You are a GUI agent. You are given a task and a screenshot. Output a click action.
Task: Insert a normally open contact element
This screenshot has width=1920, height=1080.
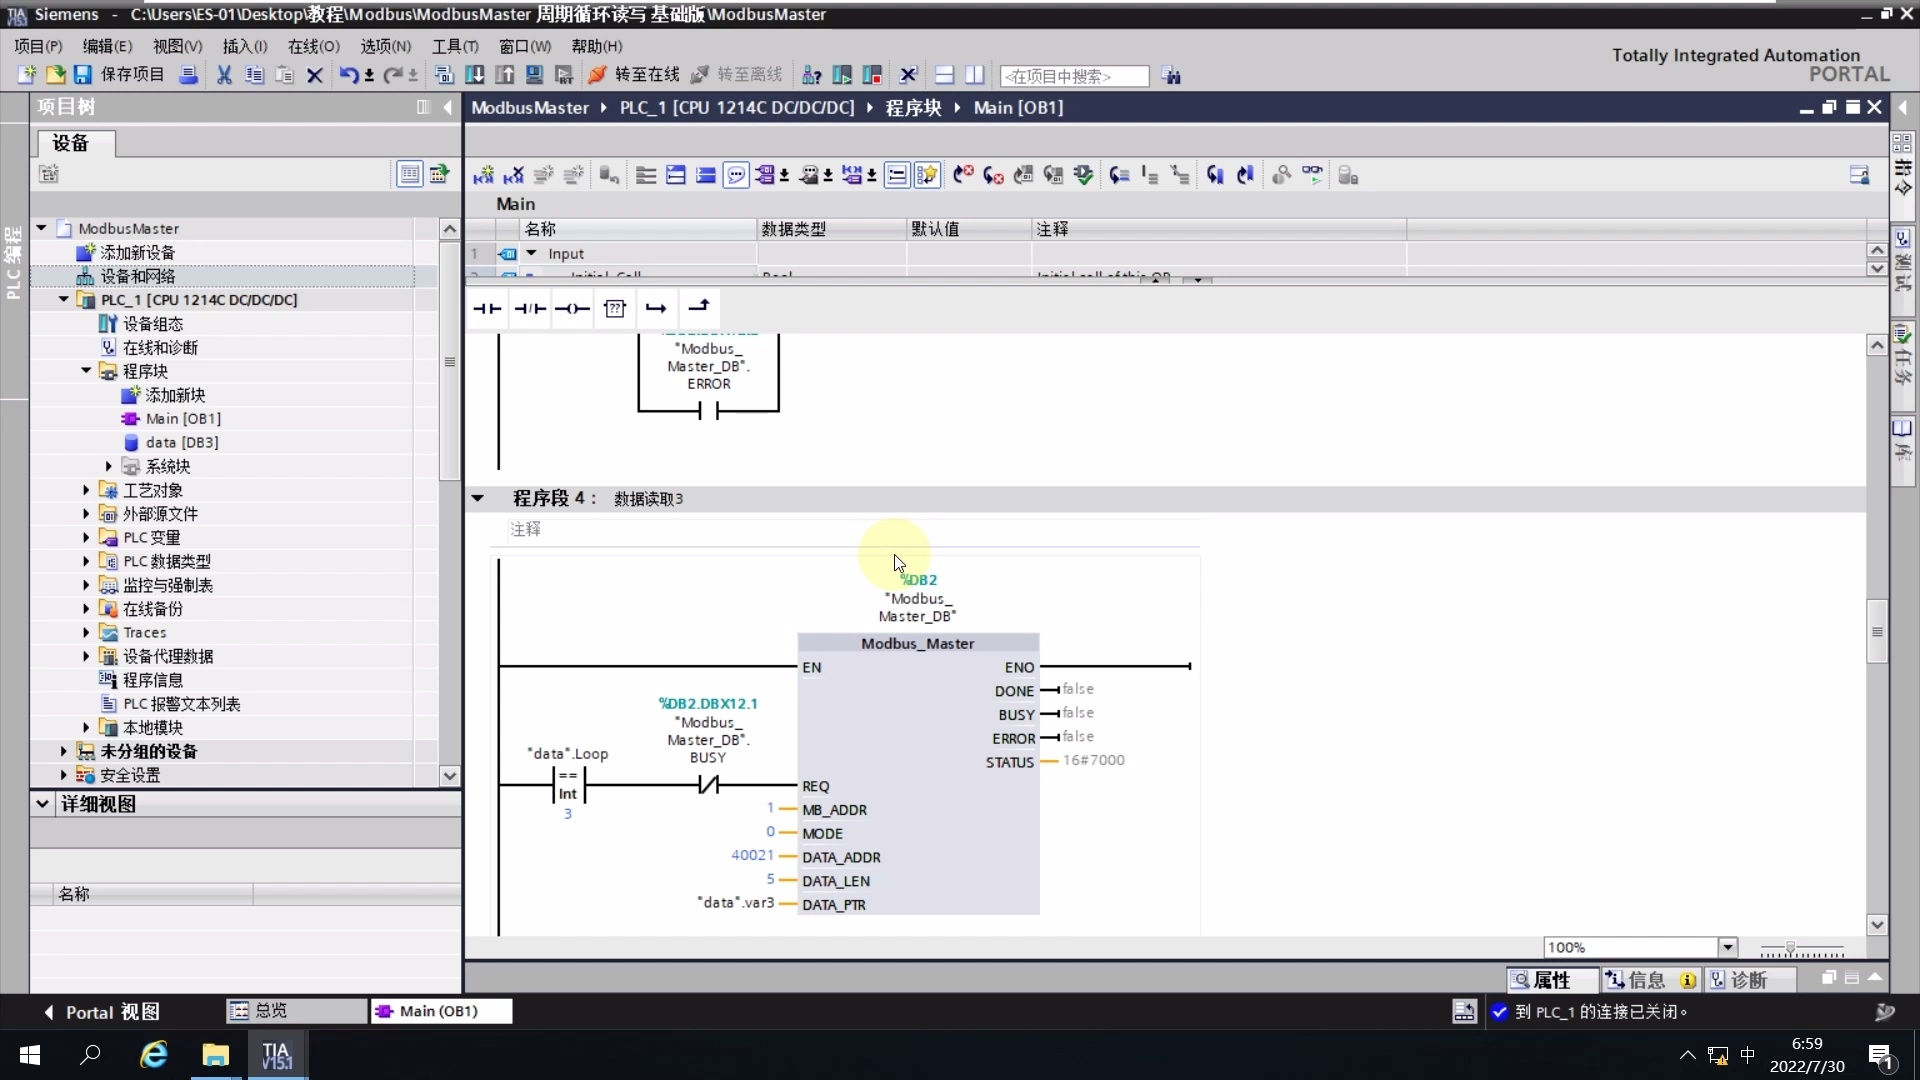(x=487, y=308)
